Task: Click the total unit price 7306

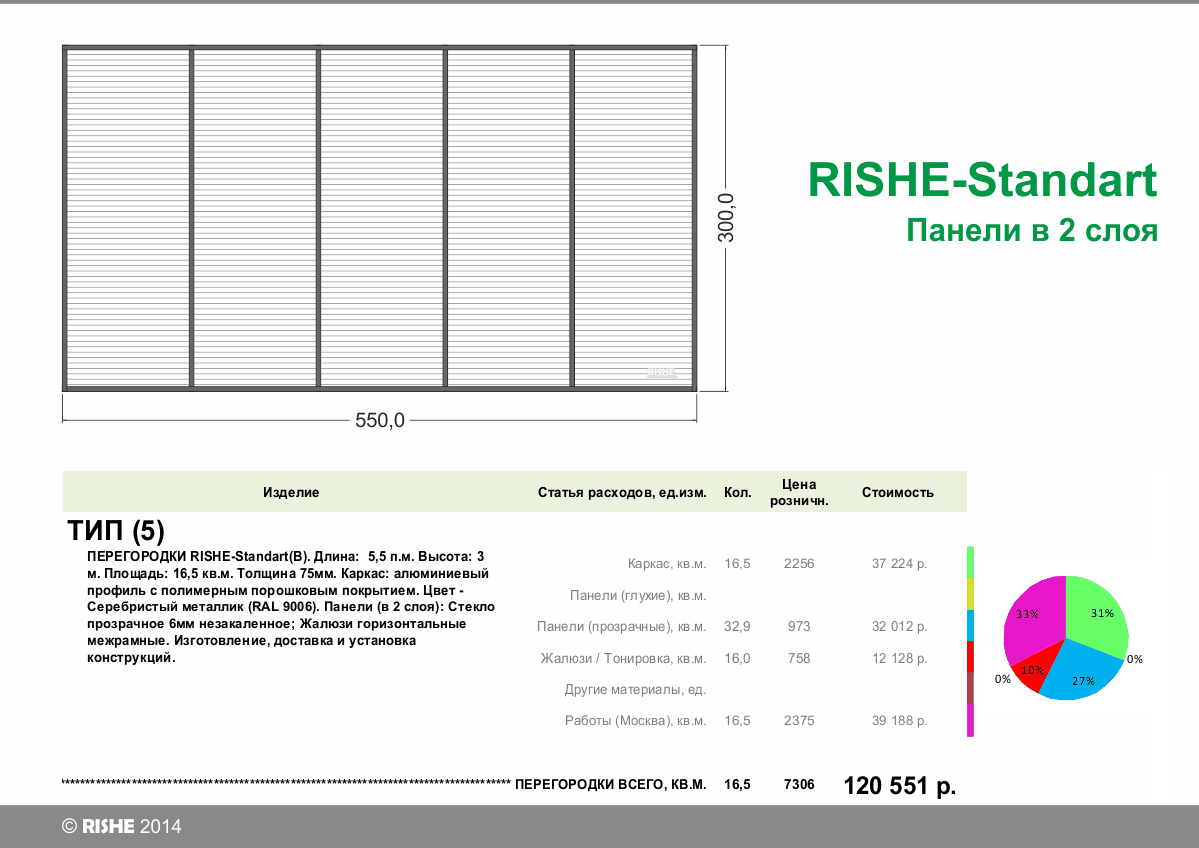Action: [799, 785]
